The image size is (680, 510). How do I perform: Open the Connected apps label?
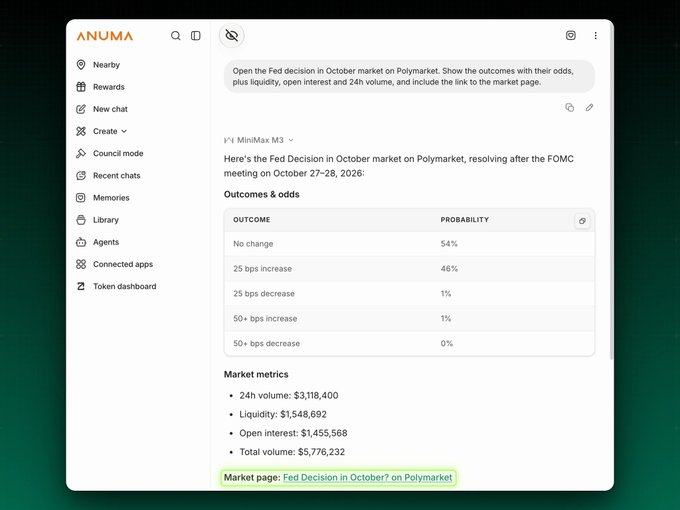(x=123, y=264)
